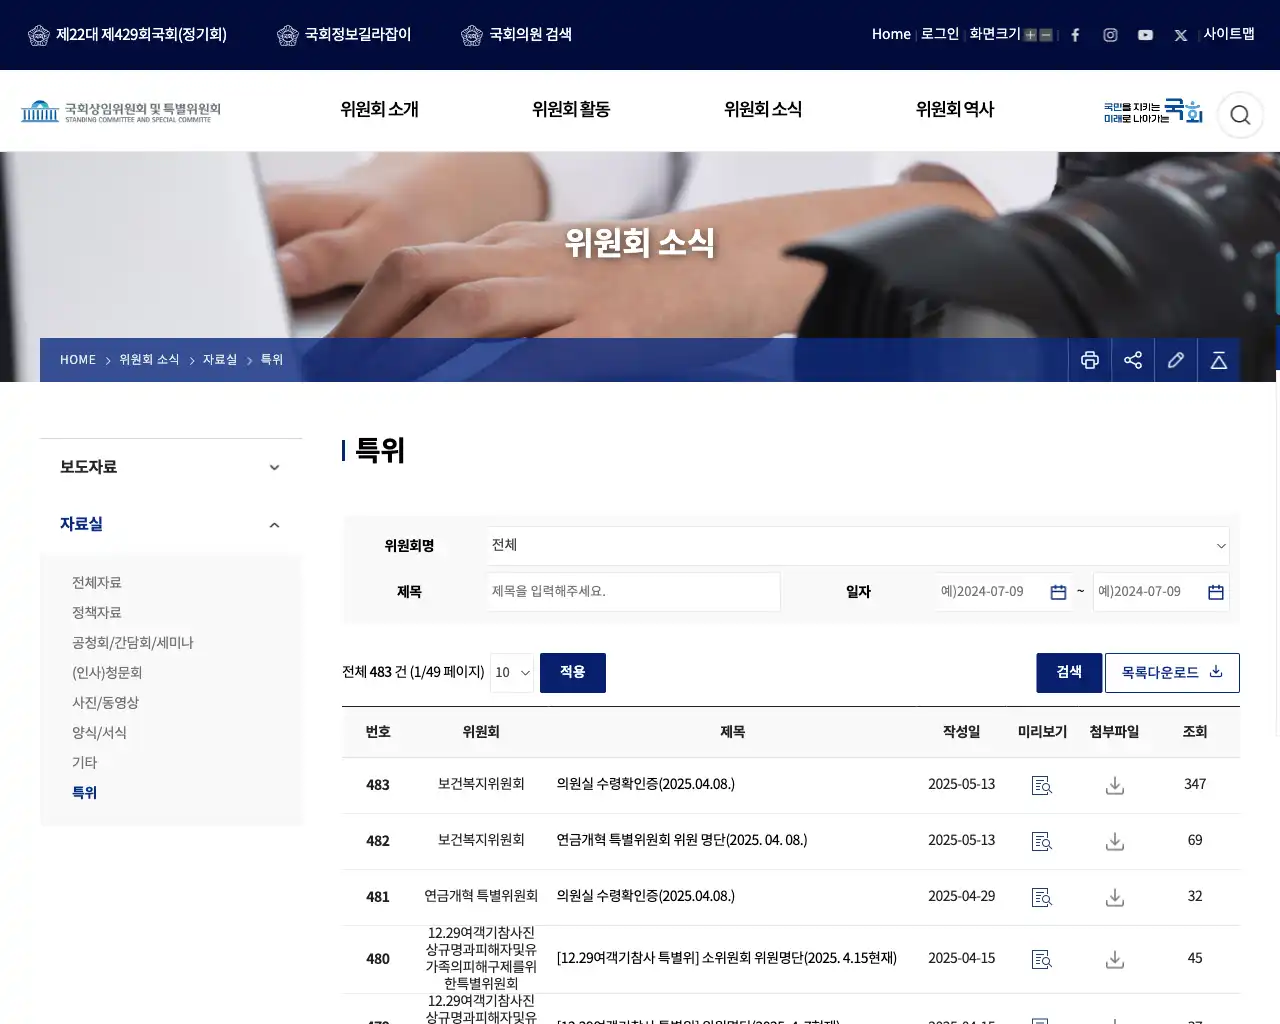Select 사진/동영상 in the sidebar
This screenshot has height=1024, width=1280.
click(105, 702)
